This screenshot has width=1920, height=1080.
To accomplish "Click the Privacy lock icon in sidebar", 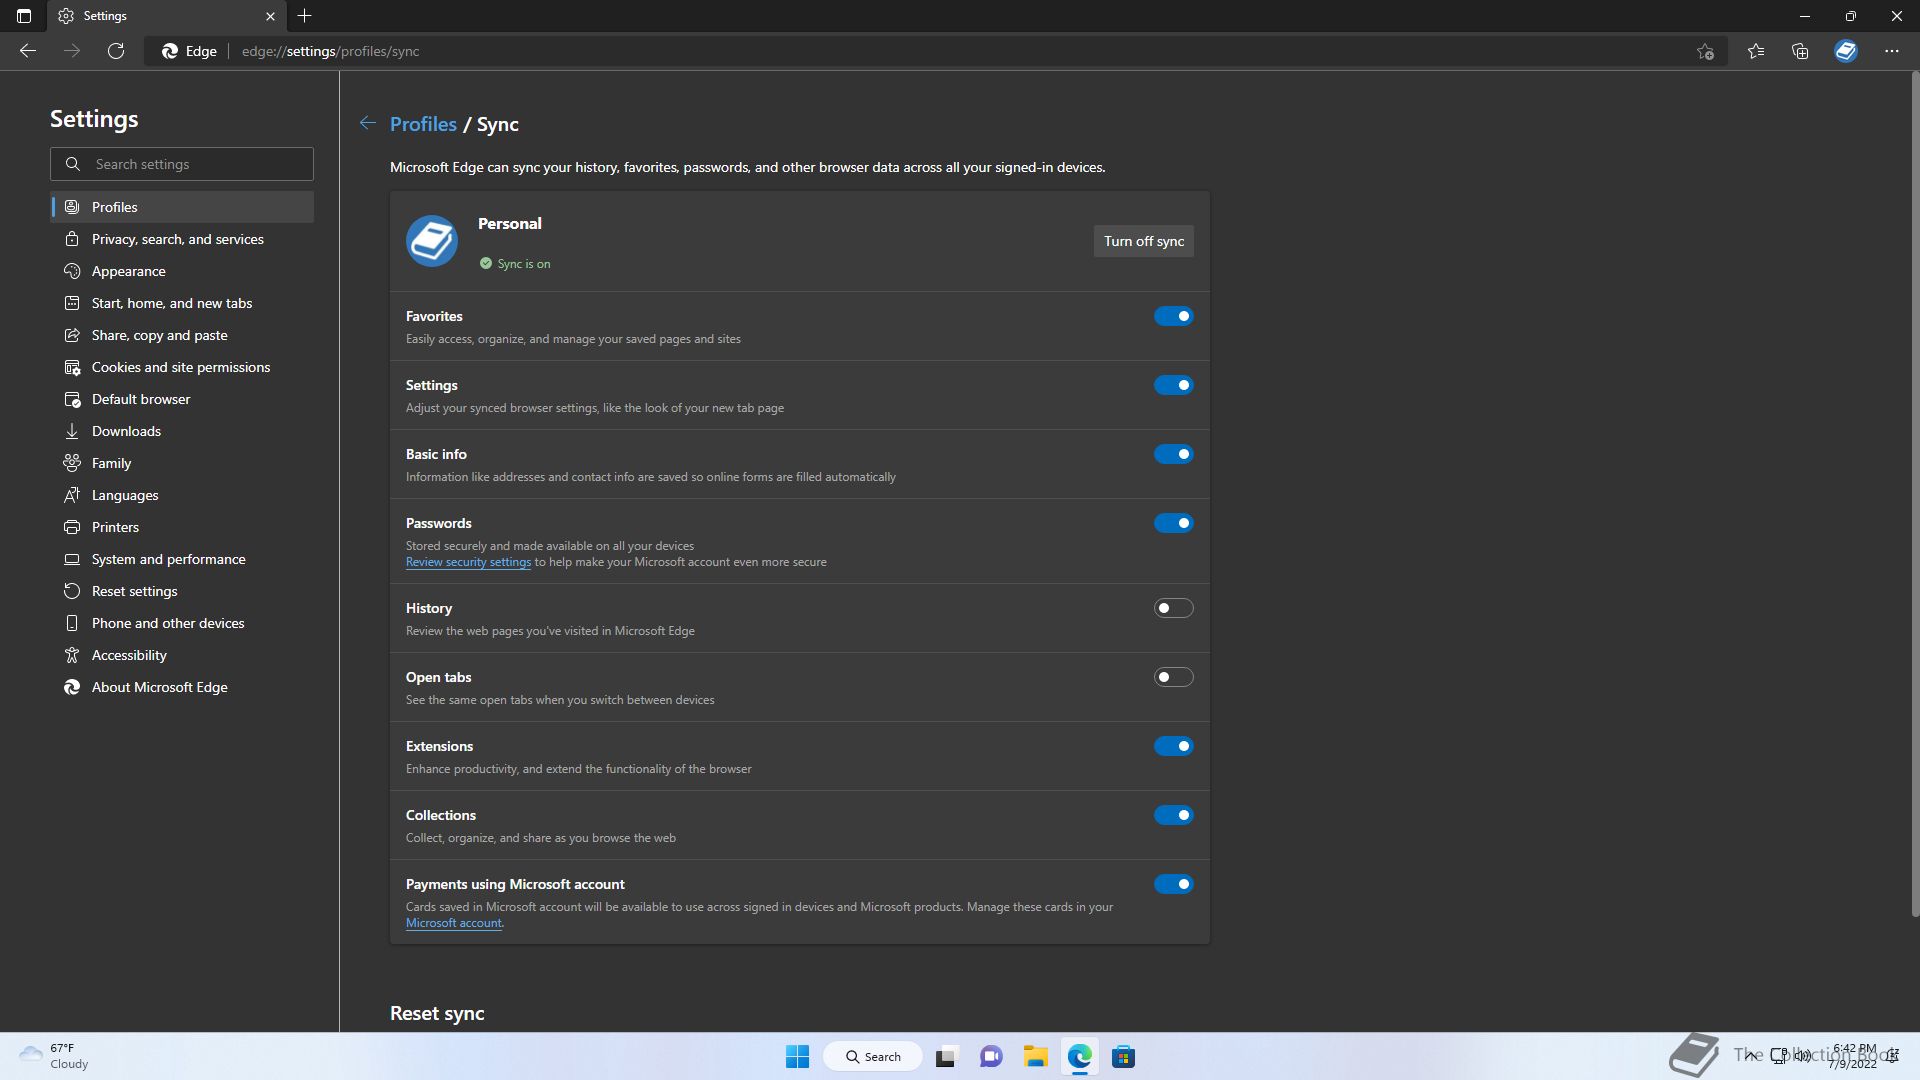I will point(72,239).
